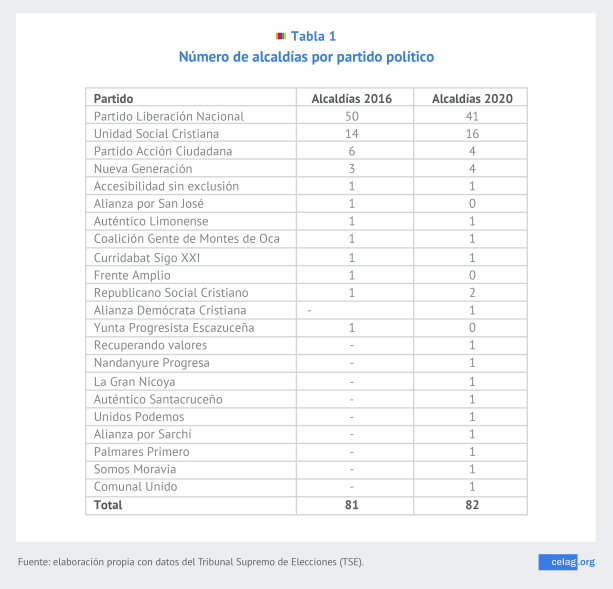Click the Yunta Progresista Escazuceña row
This screenshot has height=589, width=613.
coord(174,327)
